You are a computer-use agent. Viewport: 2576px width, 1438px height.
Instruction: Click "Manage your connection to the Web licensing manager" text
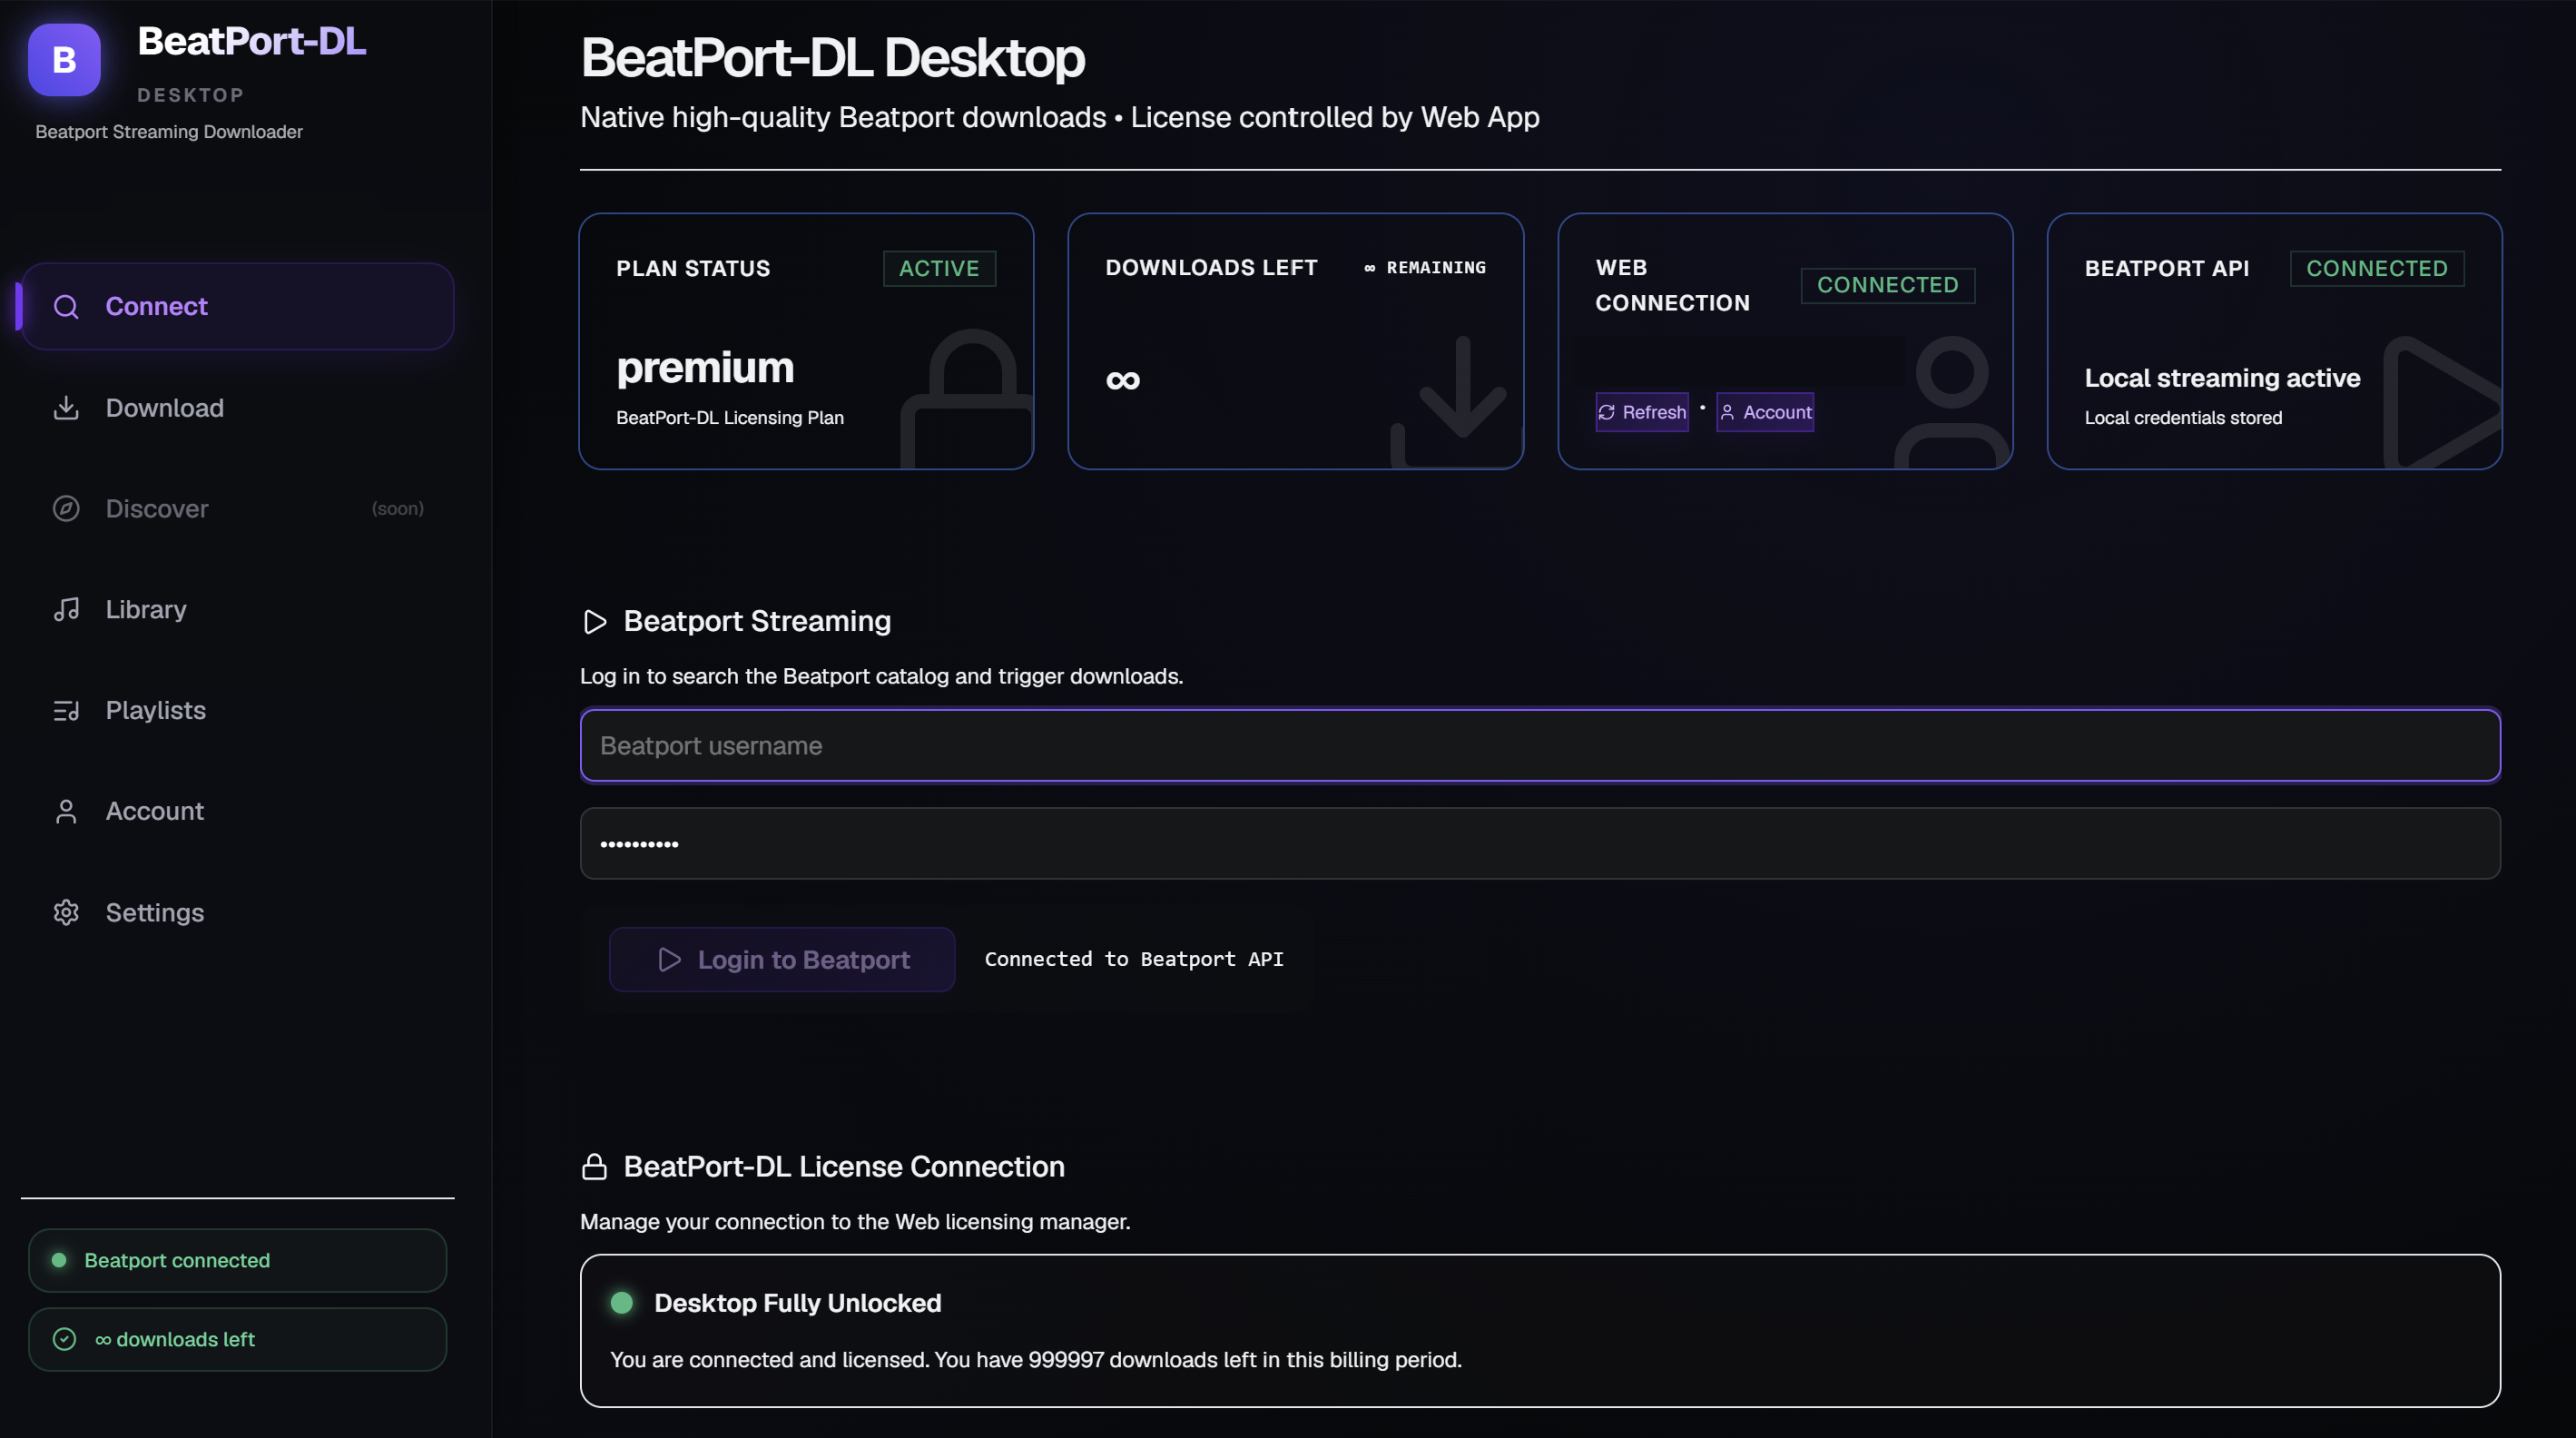pyautogui.click(x=855, y=1222)
